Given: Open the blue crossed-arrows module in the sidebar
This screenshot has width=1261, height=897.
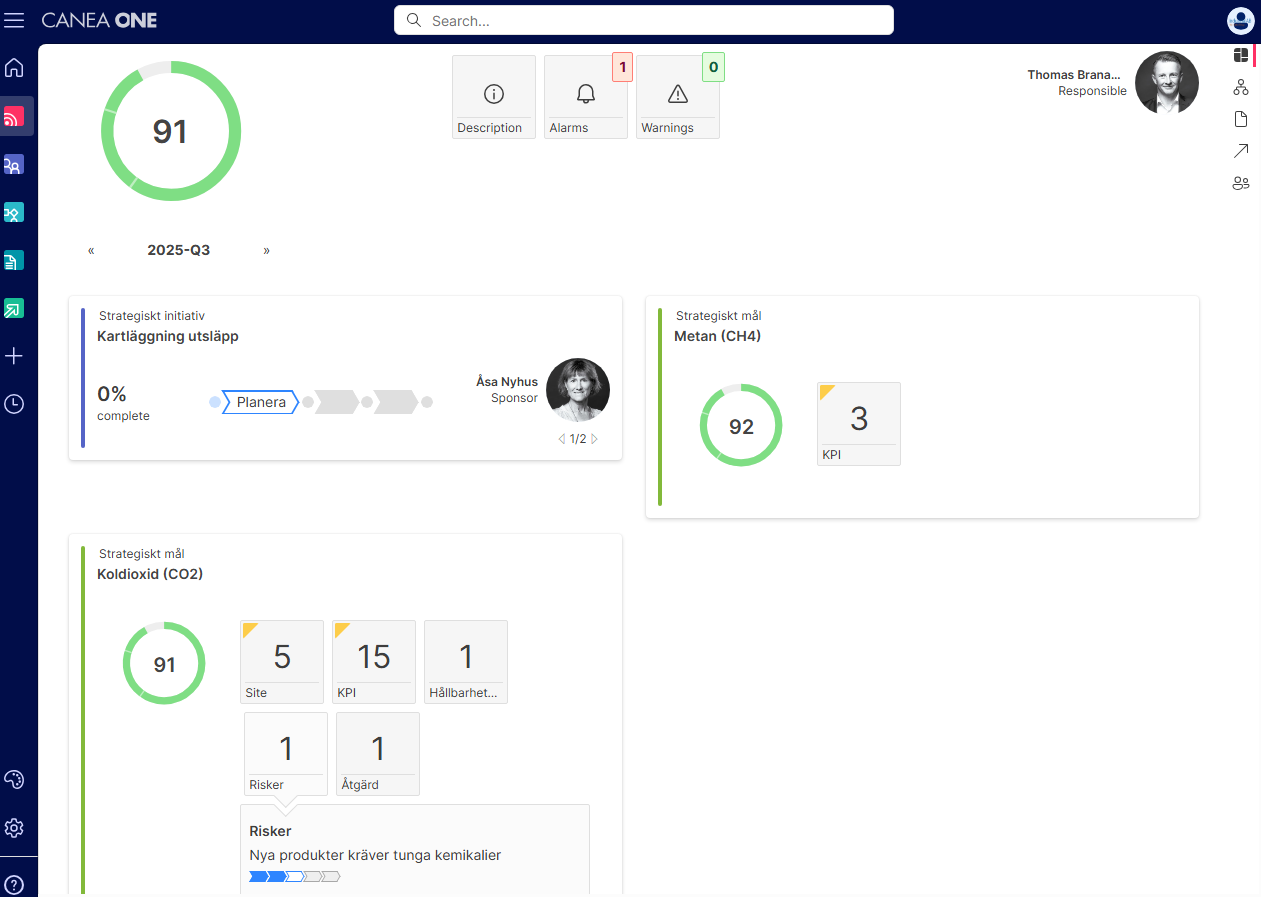Looking at the screenshot, I should (x=14, y=212).
